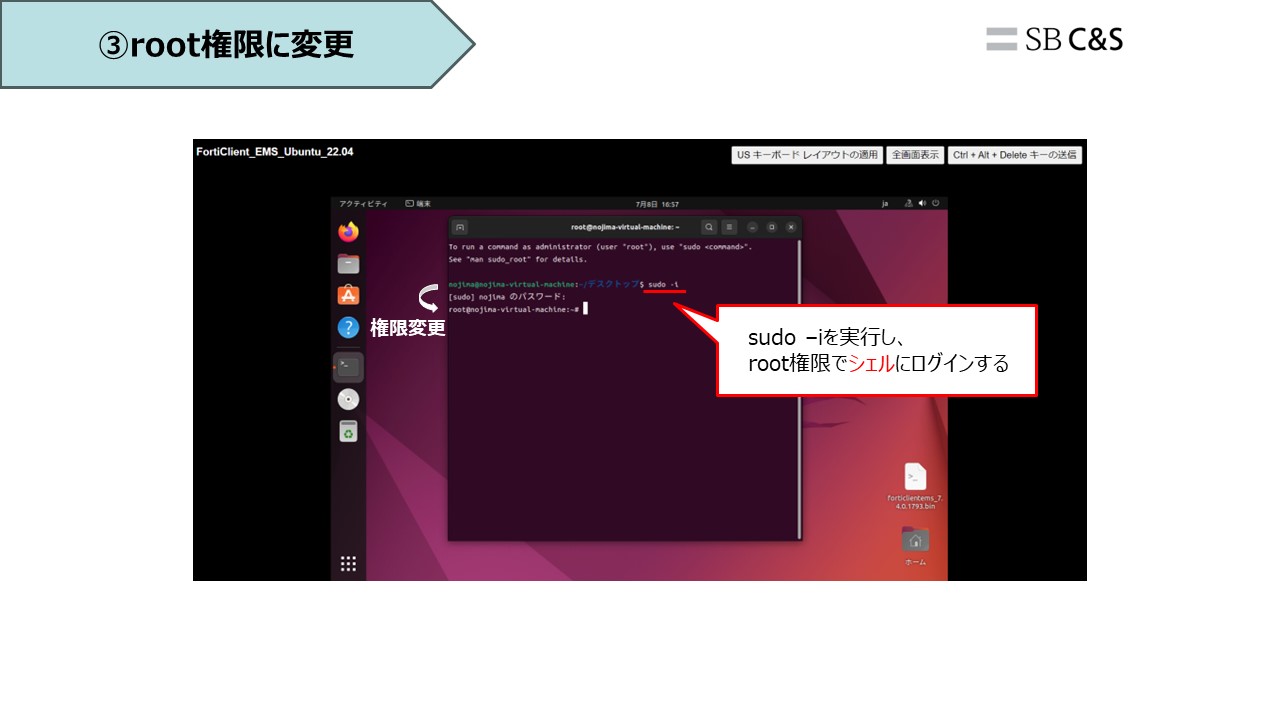Click the 全画面表示 button

[x=915, y=155]
